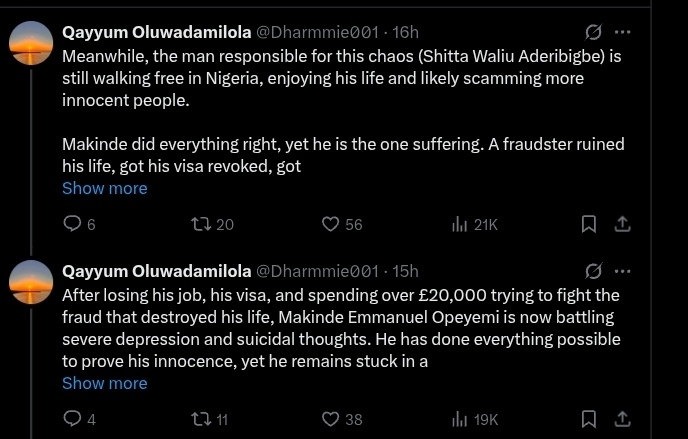This screenshot has height=439, width=688.
Task: Share the first tweet posted 16h ago
Action: [622, 224]
